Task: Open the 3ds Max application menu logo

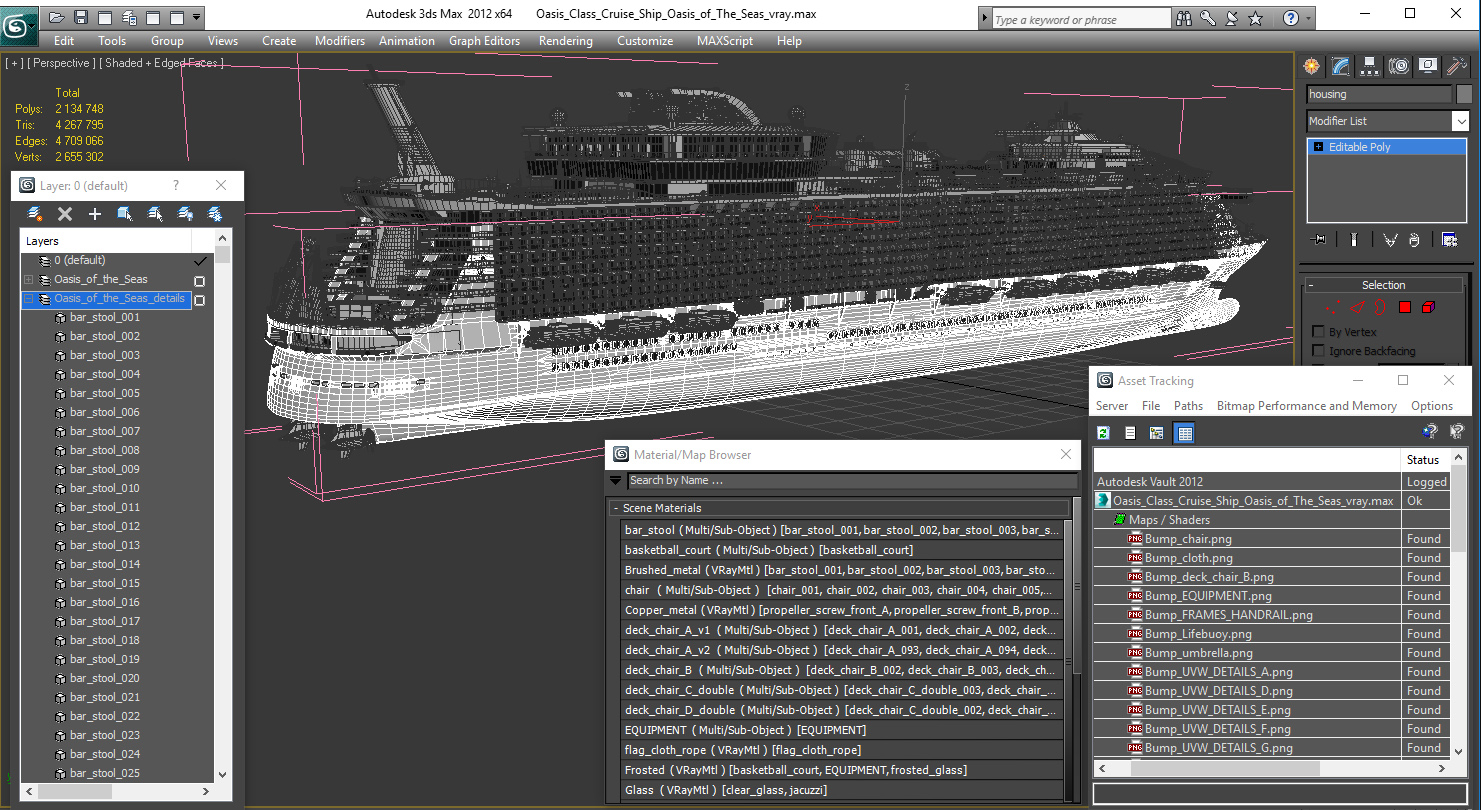Action: tap(17, 24)
